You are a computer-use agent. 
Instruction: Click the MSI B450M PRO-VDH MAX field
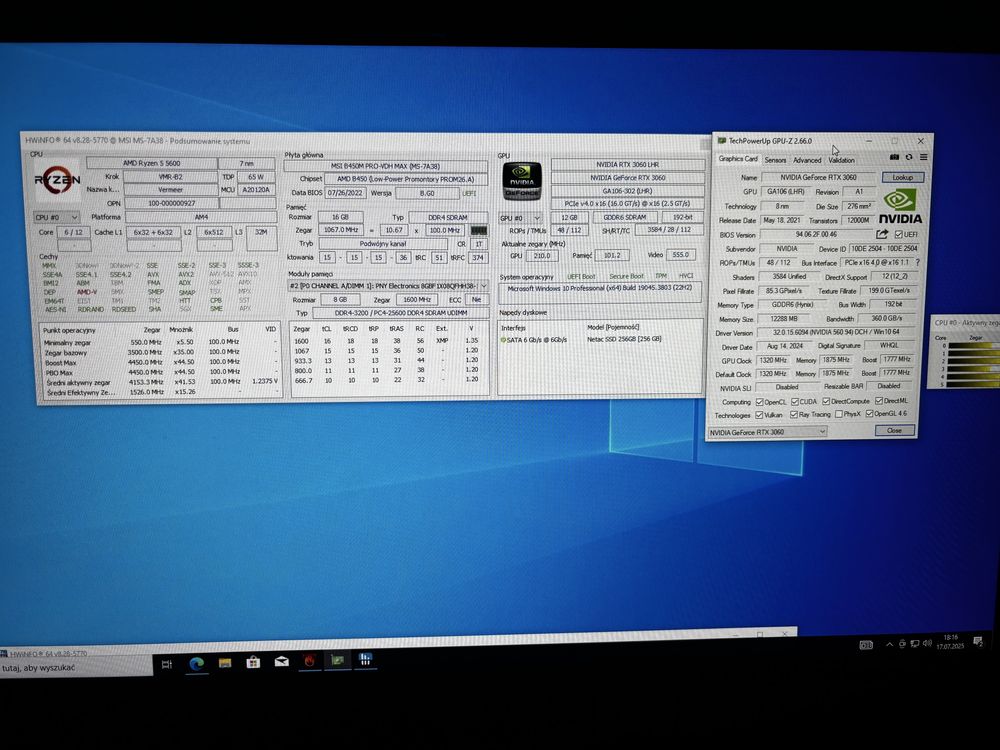385,166
